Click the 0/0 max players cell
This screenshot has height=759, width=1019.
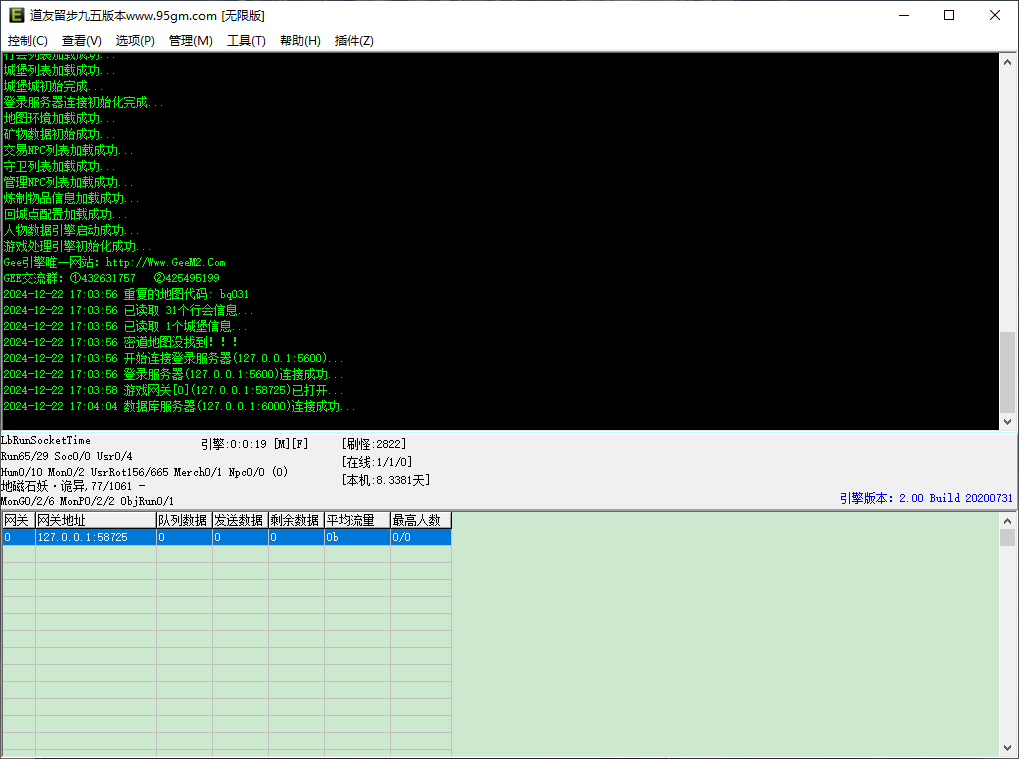point(420,537)
